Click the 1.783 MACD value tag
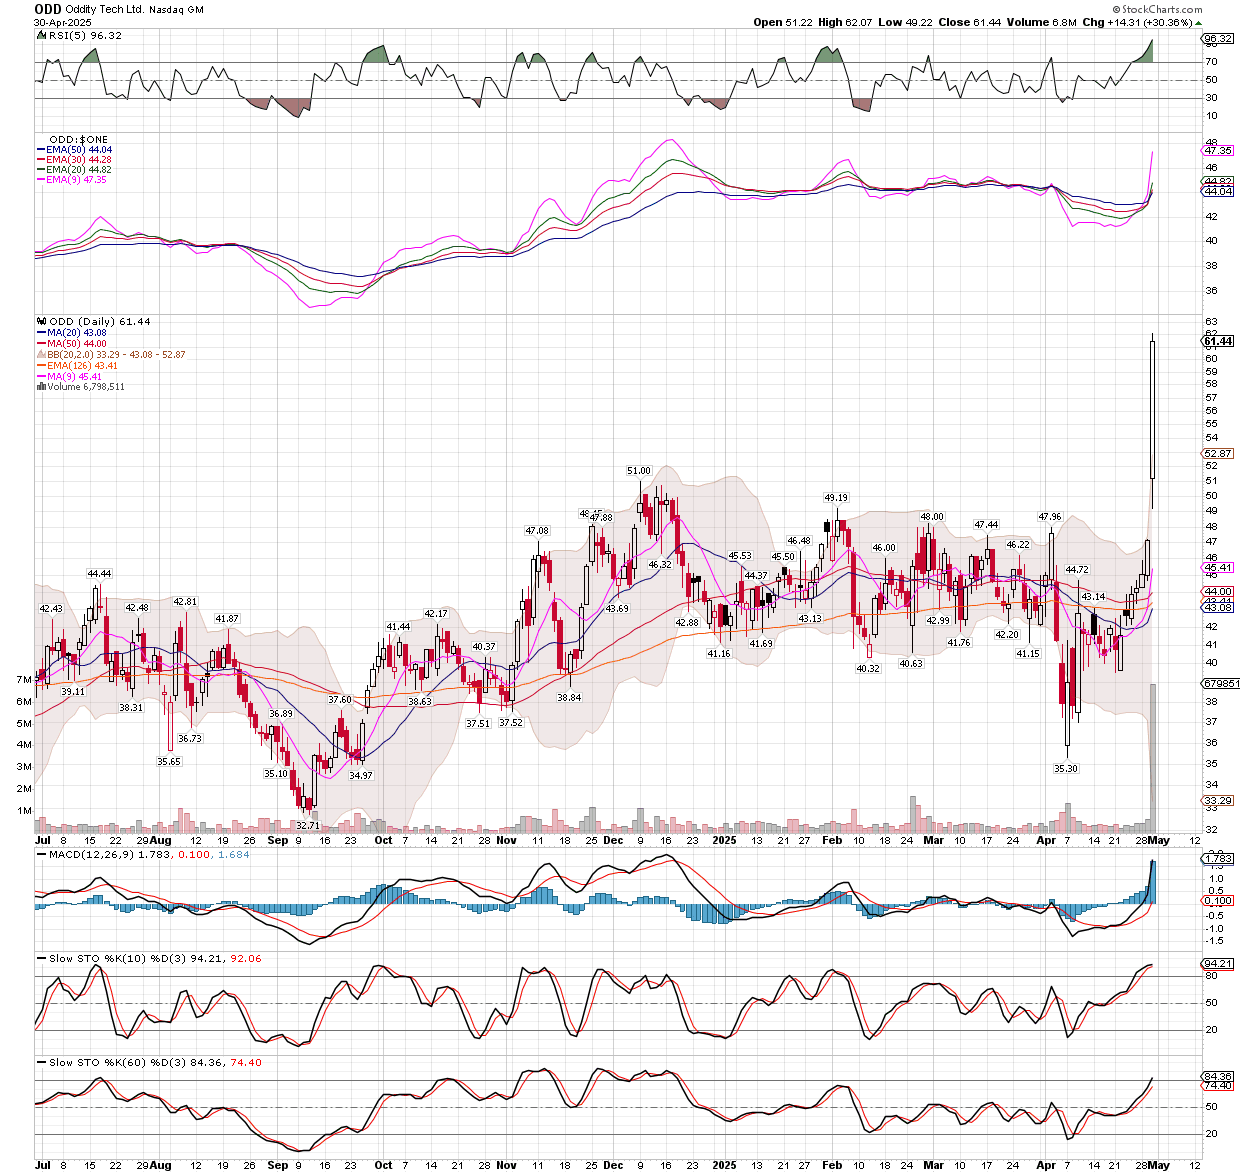Viewport: 1240px width, 1173px height. 1217,859
